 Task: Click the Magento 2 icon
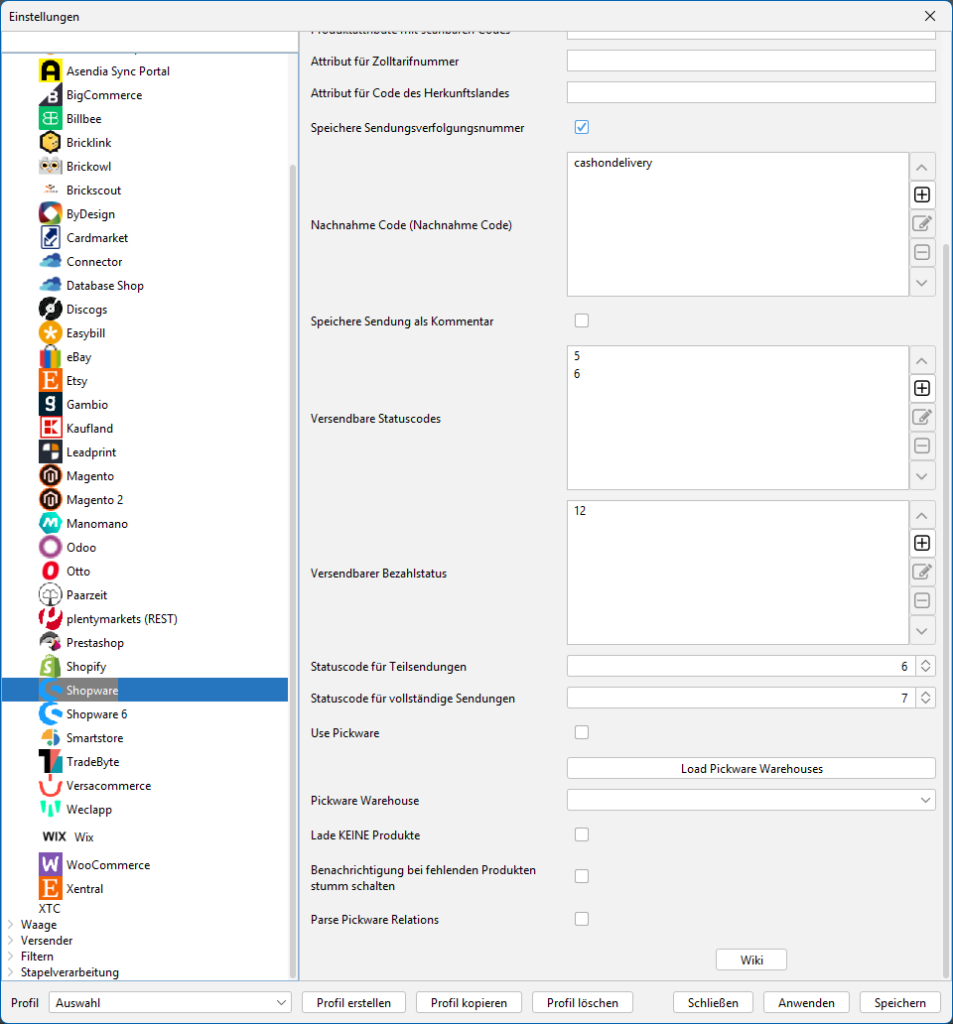coord(50,500)
